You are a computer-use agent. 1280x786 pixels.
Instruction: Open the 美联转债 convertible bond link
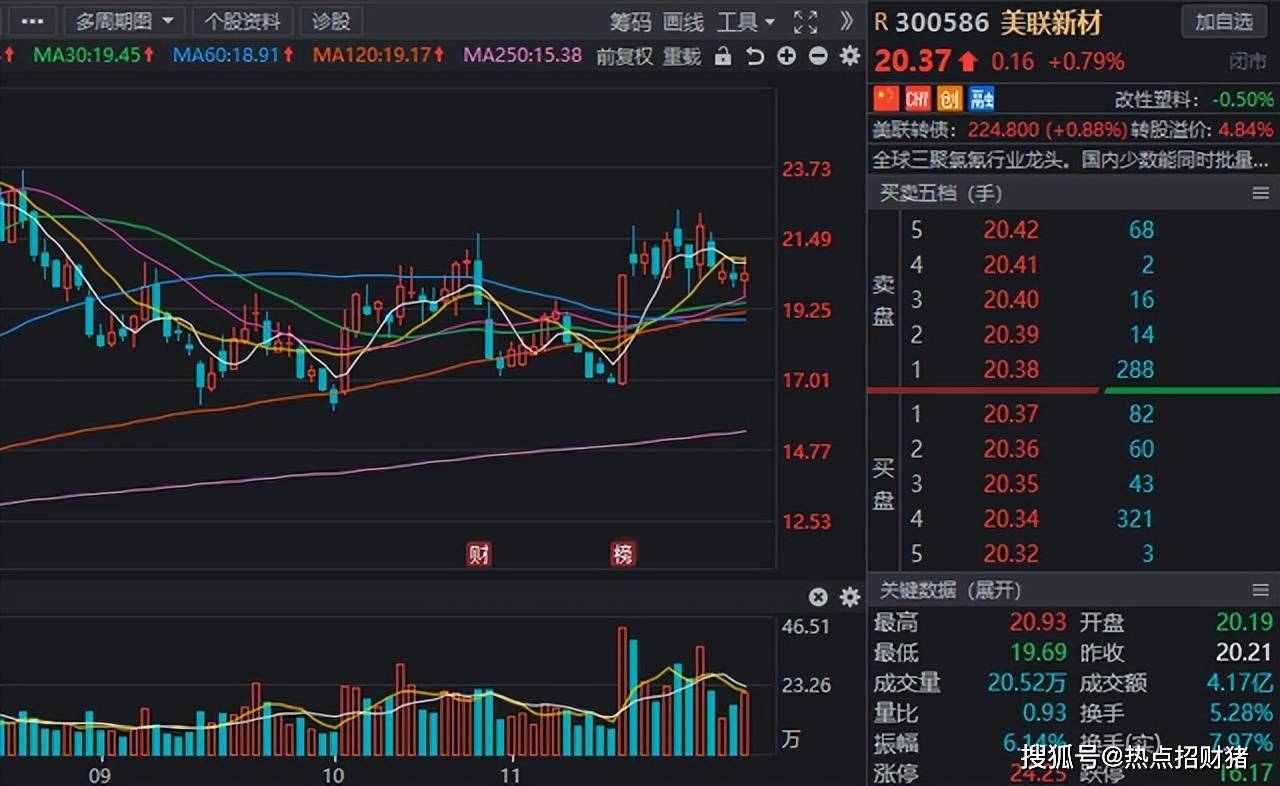[914, 130]
